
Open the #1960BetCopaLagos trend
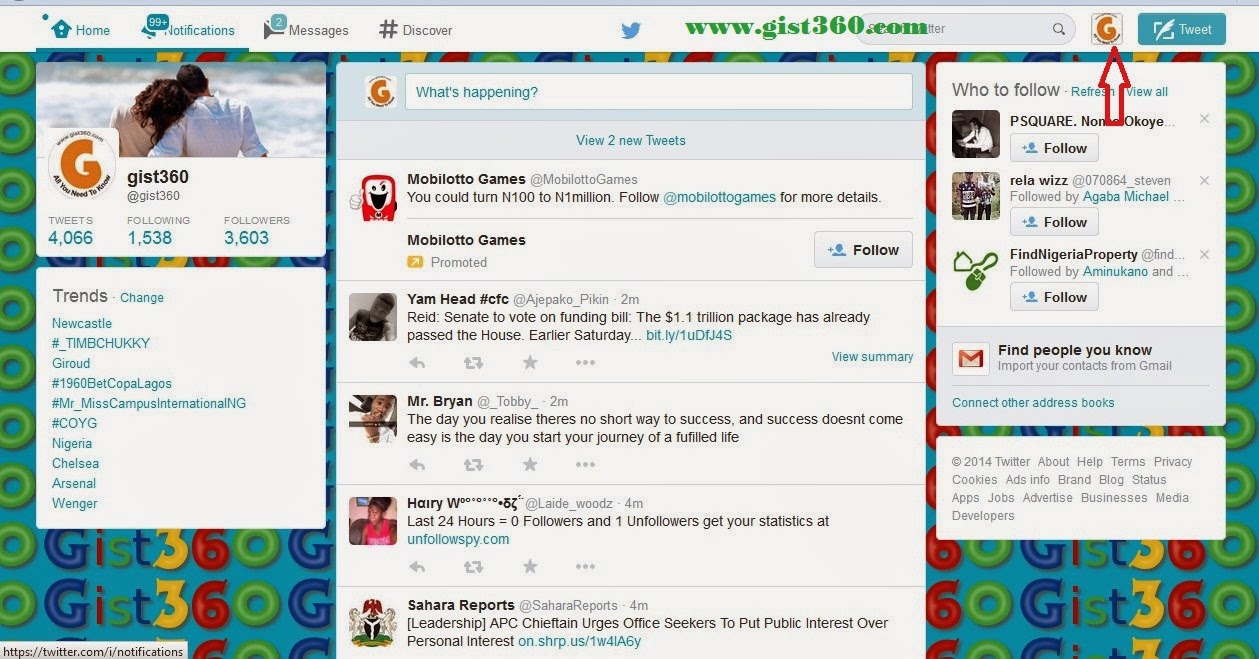click(x=112, y=383)
